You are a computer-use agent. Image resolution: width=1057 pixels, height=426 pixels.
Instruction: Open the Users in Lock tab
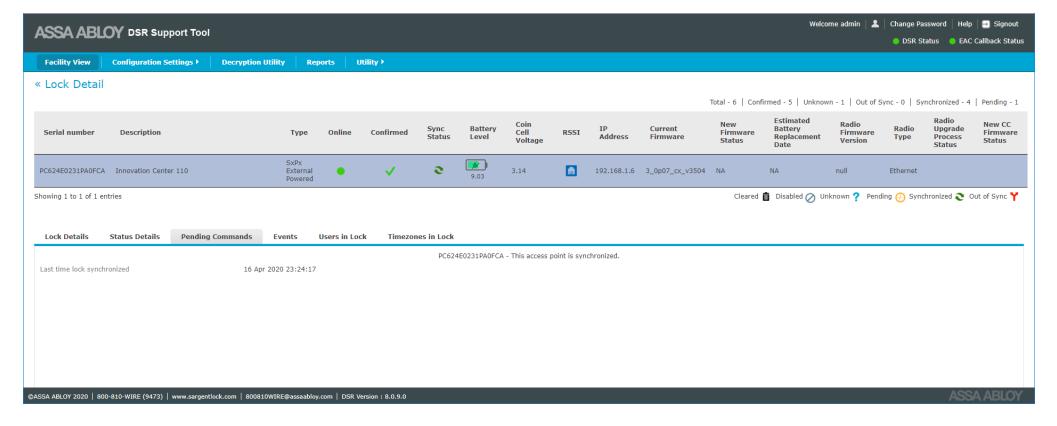342,237
